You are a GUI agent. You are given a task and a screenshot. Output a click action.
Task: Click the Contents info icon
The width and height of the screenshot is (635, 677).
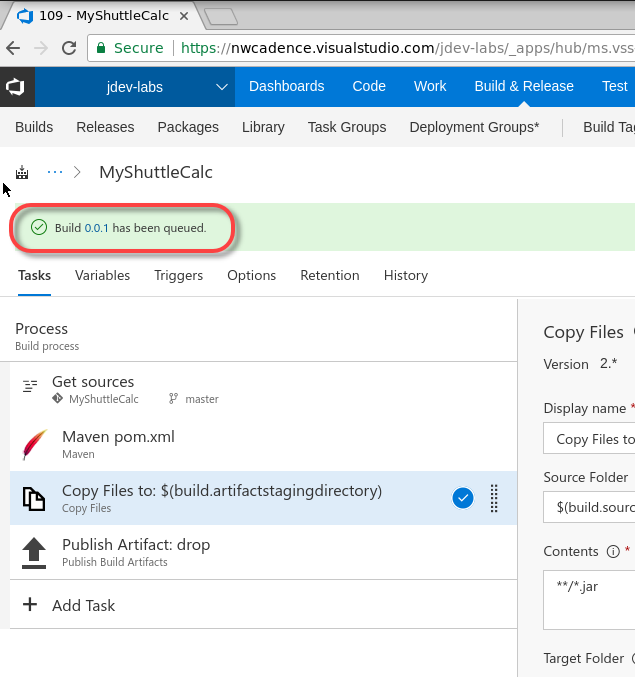point(613,551)
